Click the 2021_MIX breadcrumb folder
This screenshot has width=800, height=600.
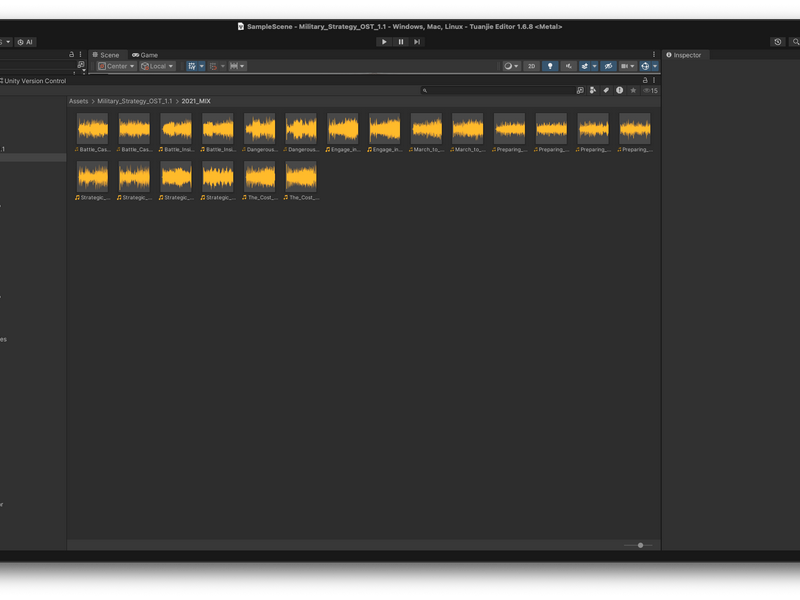(196, 101)
